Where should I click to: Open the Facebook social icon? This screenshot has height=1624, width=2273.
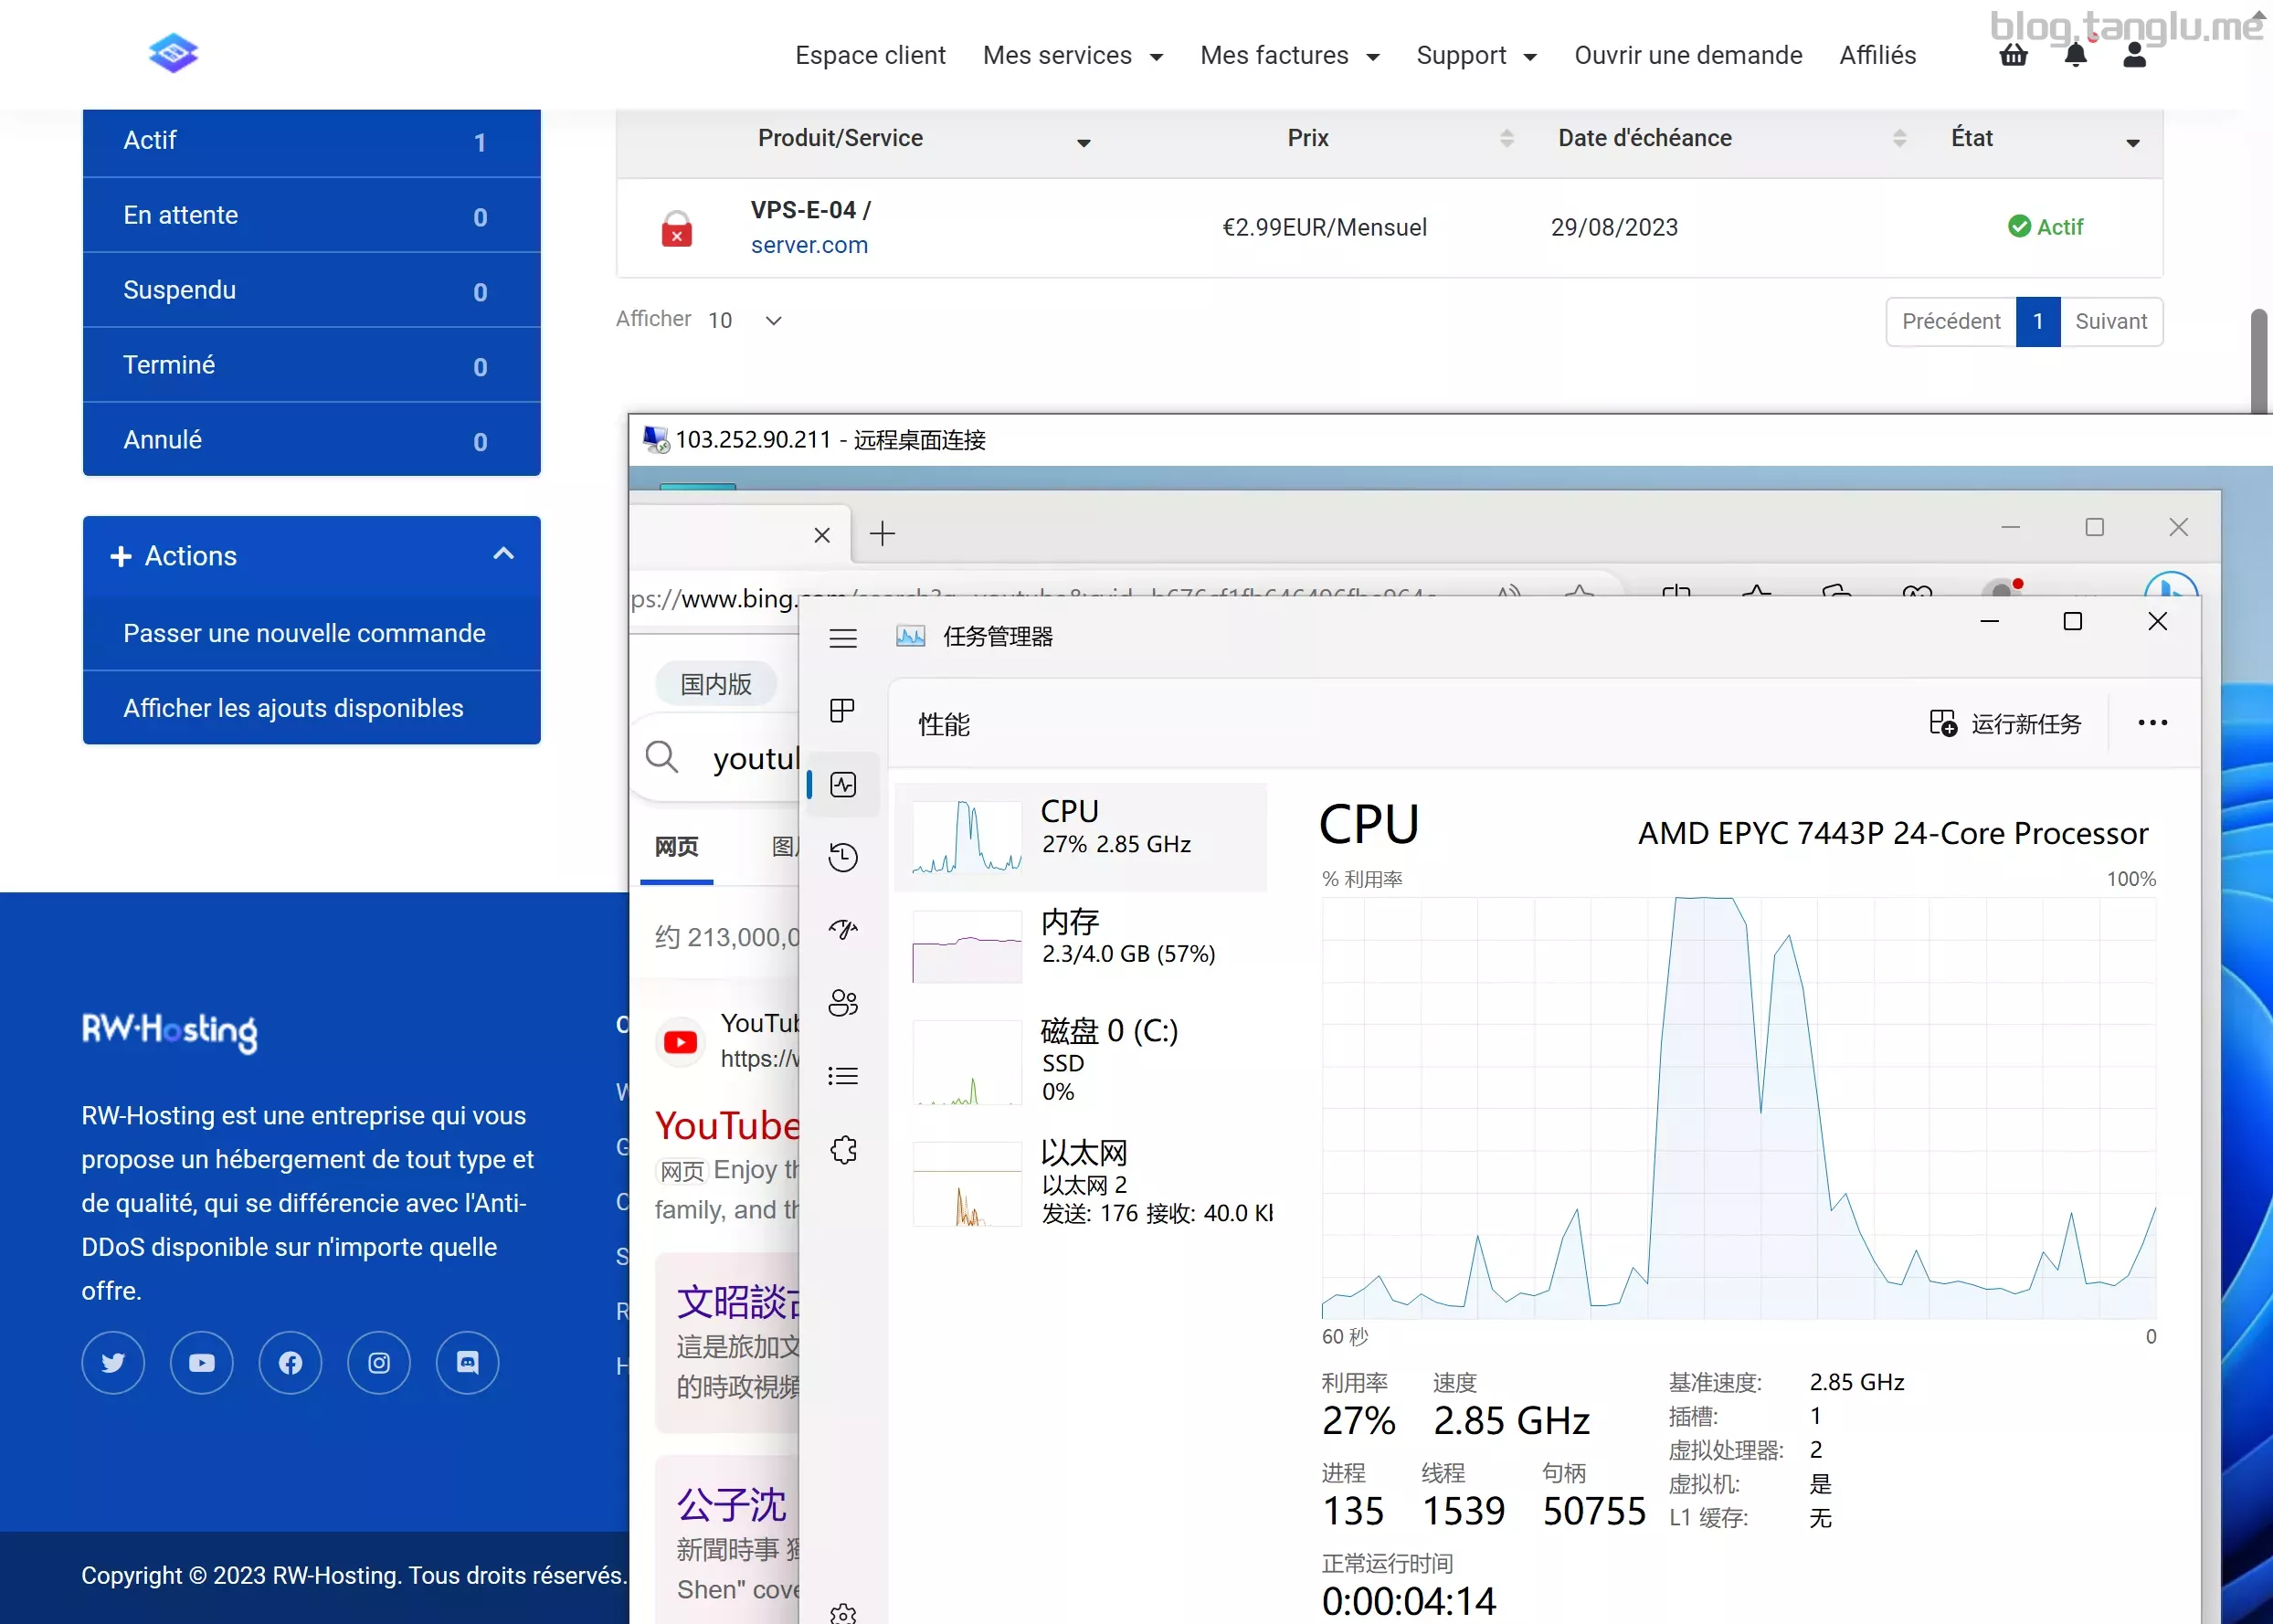pos(290,1362)
